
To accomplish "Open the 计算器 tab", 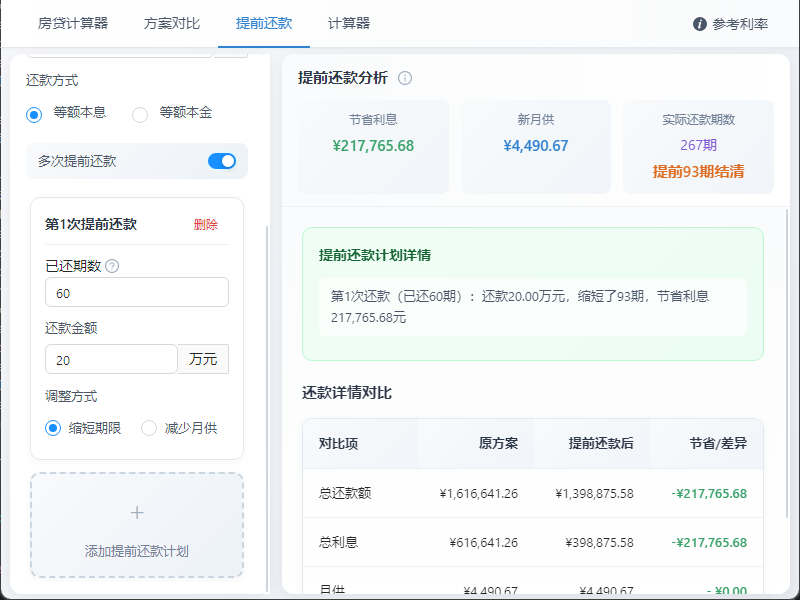I will tap(349, 23).
